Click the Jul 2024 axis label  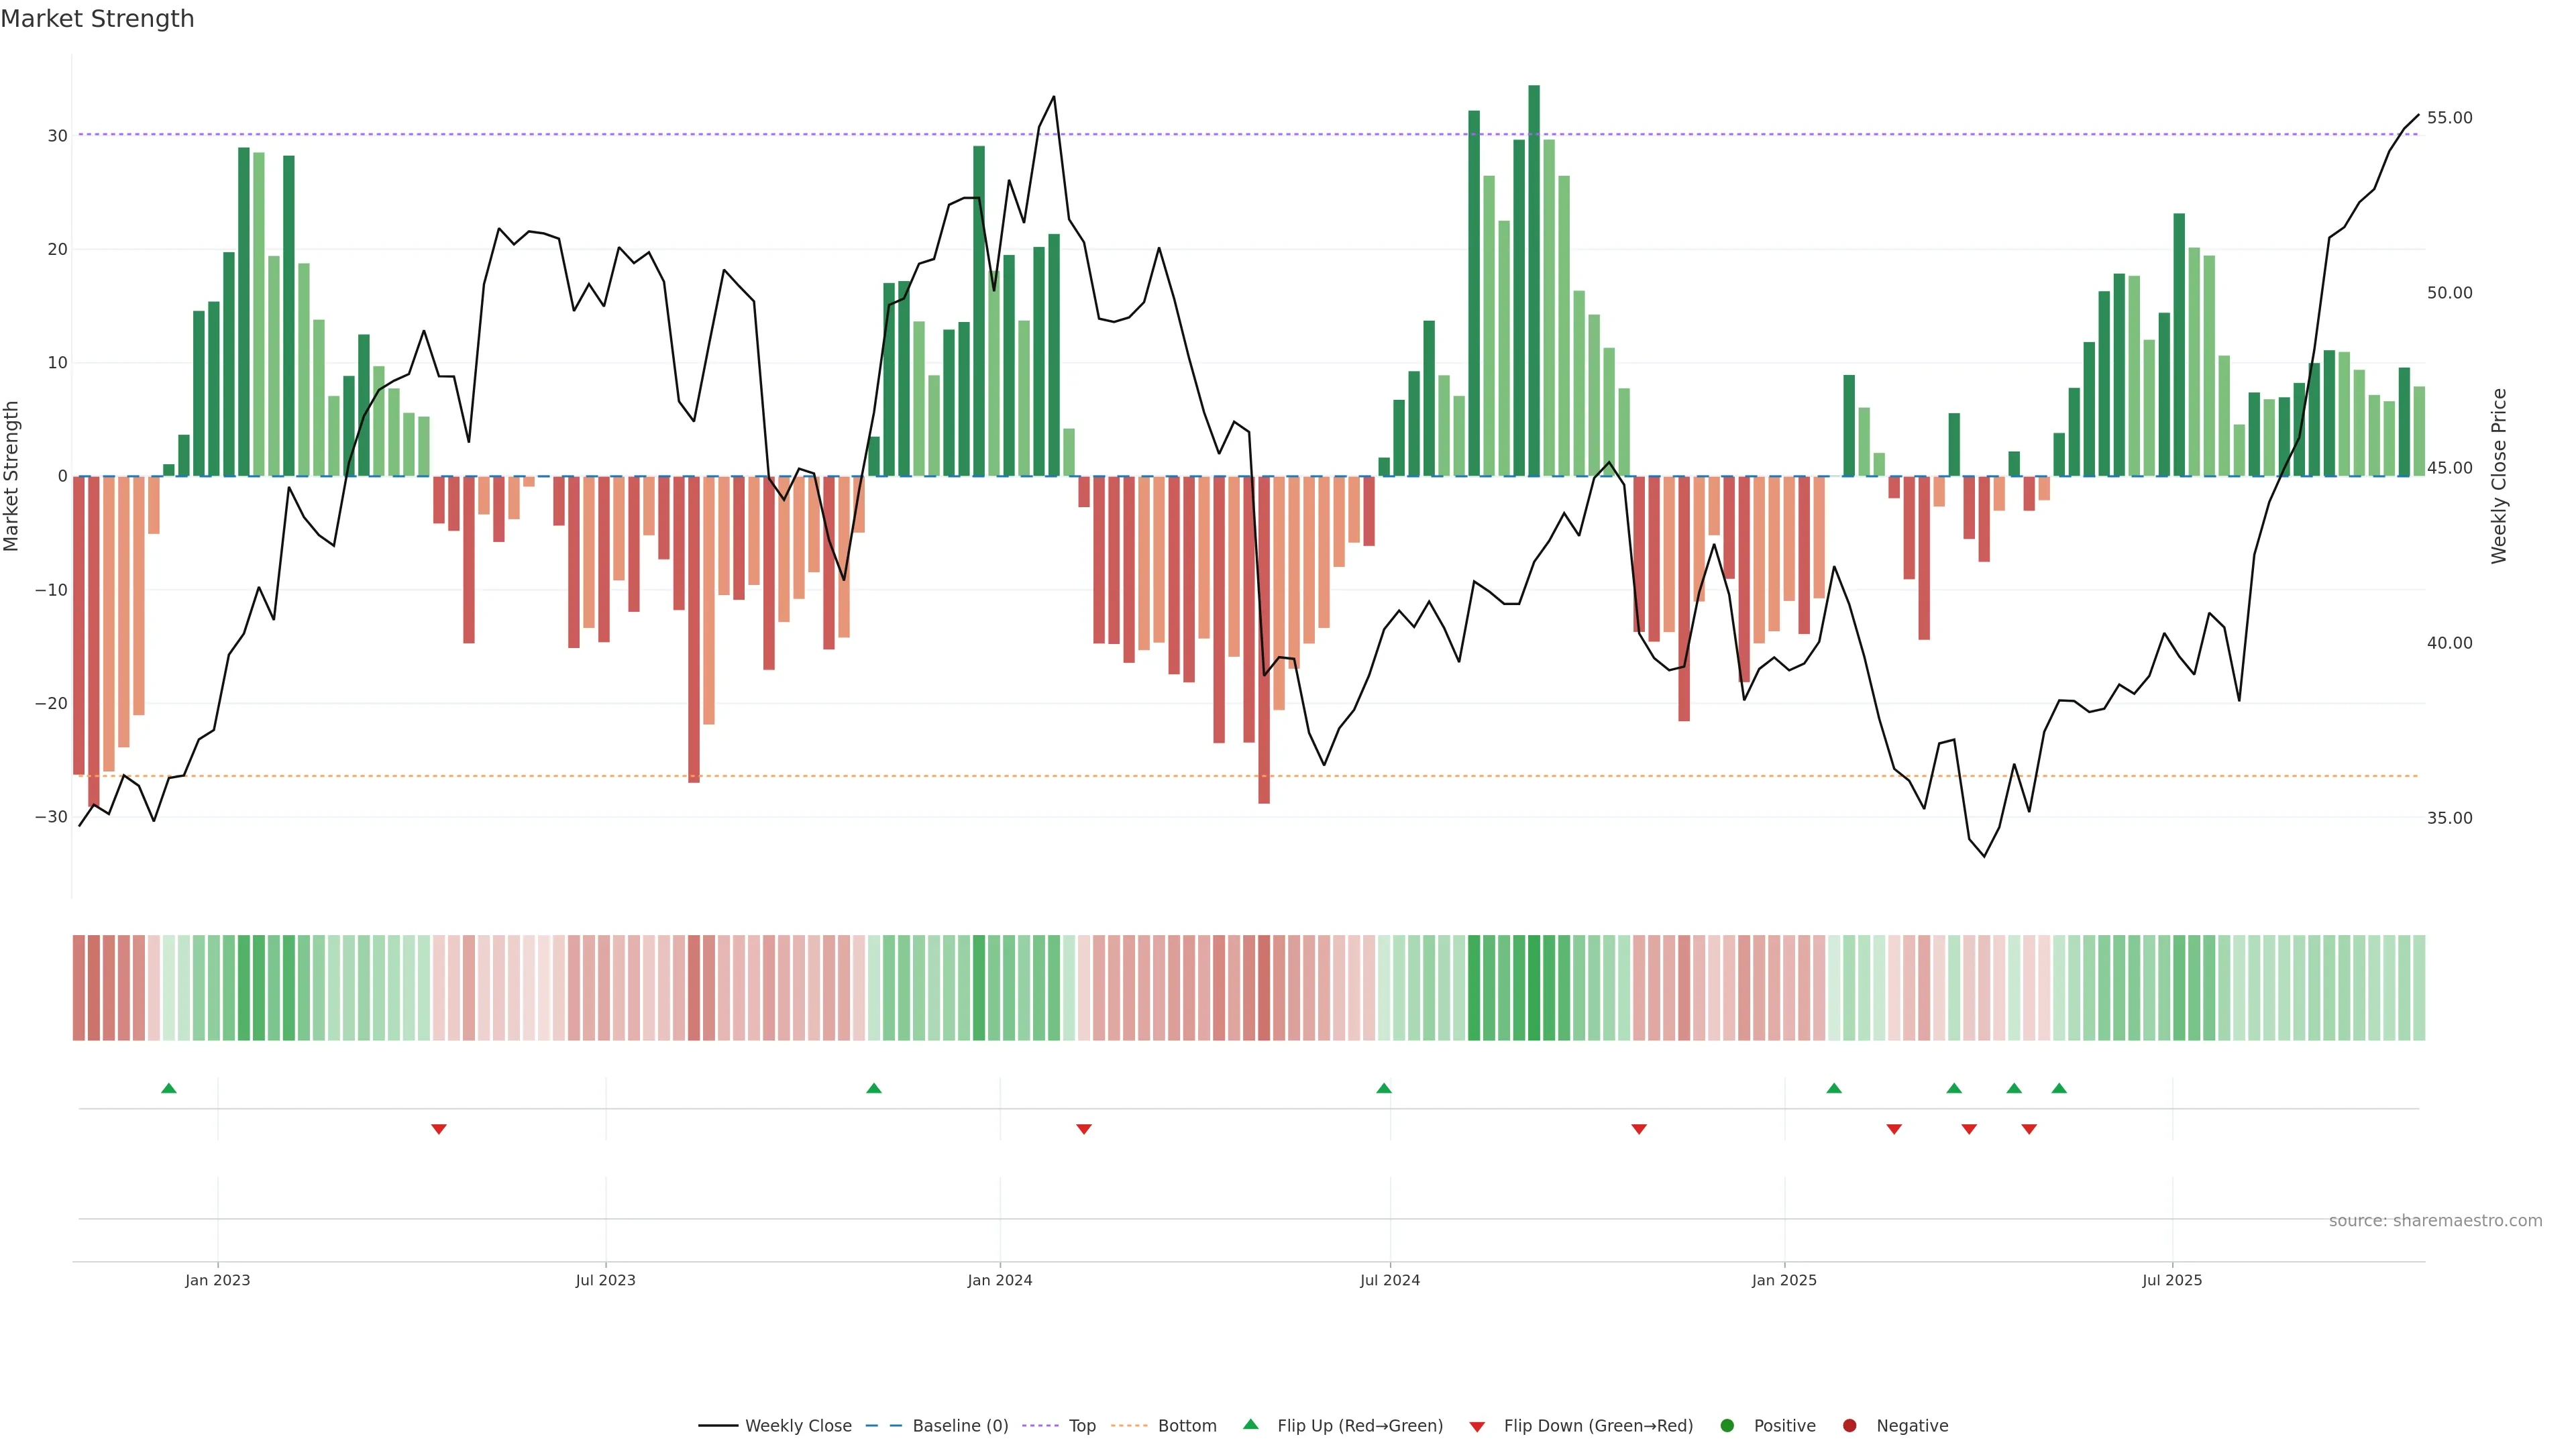pos(1389,1280)
